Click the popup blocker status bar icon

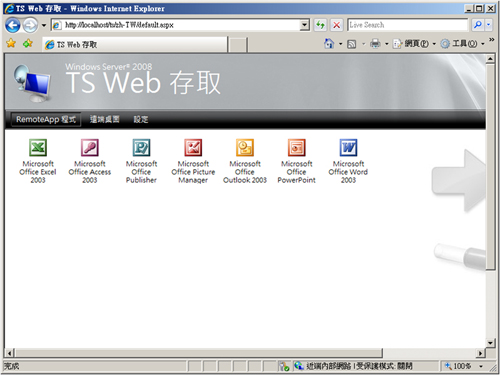point(284,366)
